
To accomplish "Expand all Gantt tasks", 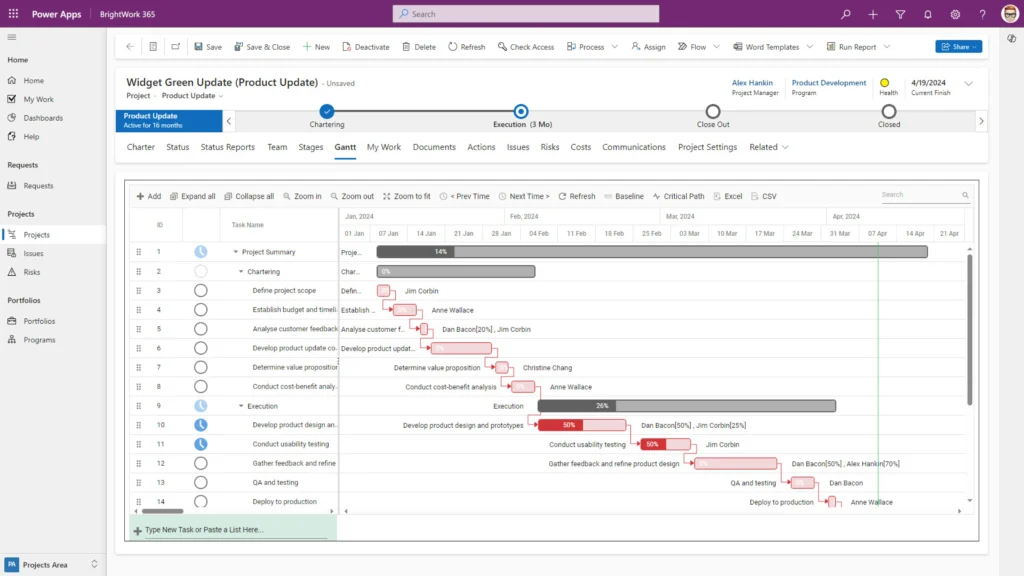I will click(193, 196).
